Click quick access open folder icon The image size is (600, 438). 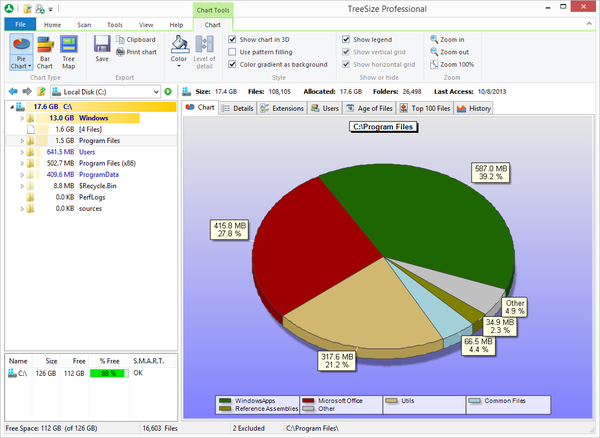27,8
